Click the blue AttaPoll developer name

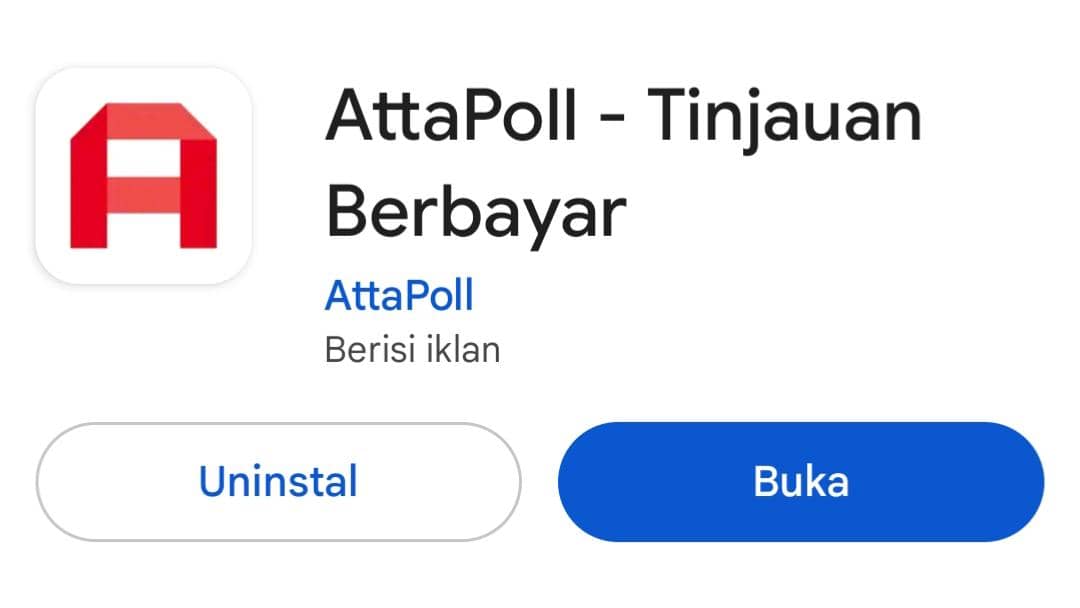pyautogui.click(x=399, y=293)
